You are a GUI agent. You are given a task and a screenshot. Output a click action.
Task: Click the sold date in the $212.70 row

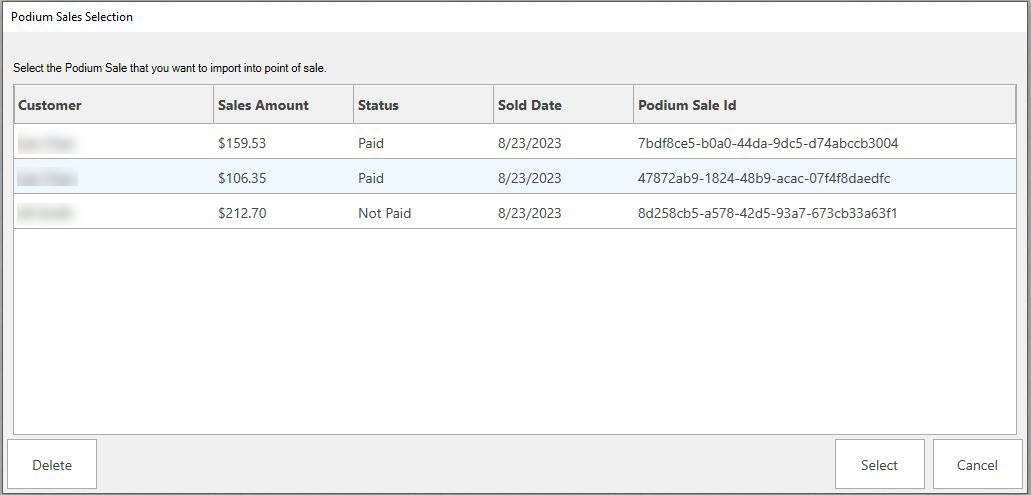pos(529,213)
